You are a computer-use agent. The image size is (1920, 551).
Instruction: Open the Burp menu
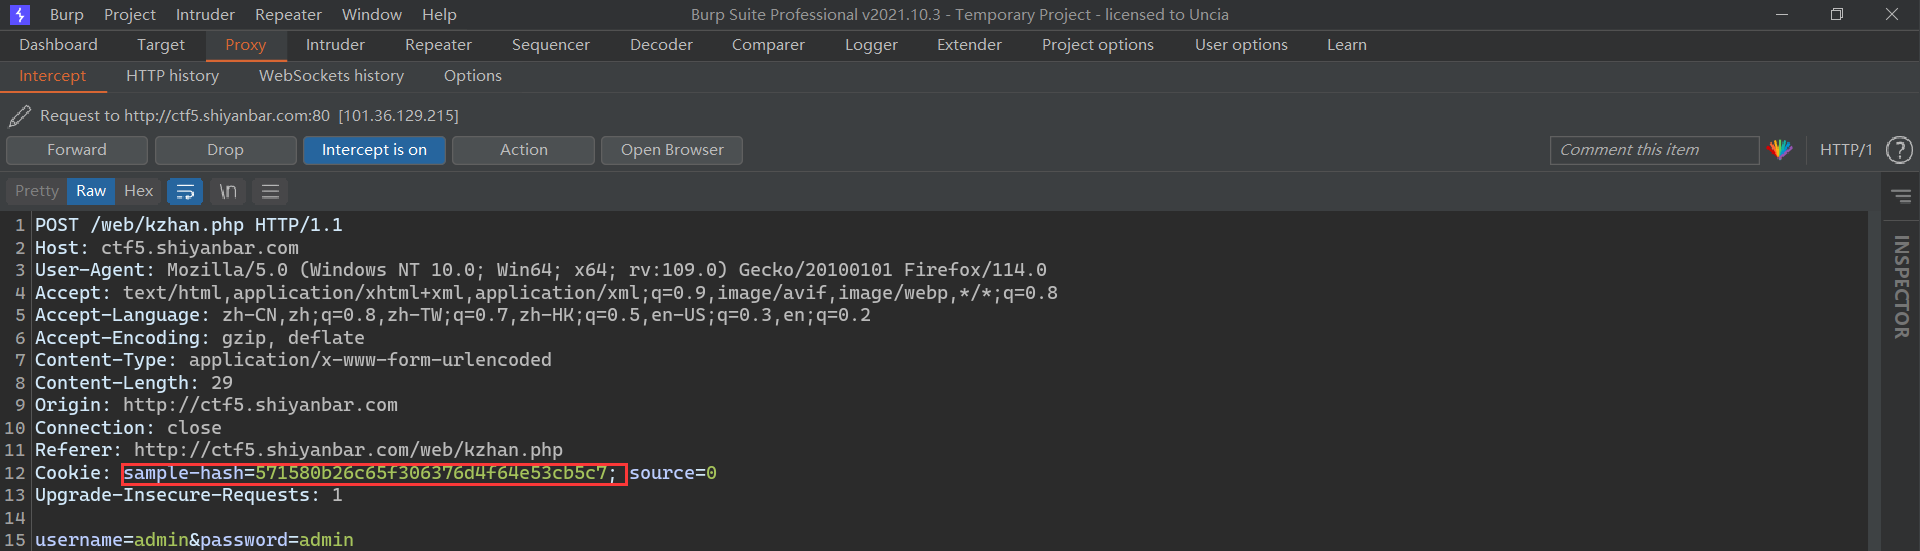(x=67, y=15)
